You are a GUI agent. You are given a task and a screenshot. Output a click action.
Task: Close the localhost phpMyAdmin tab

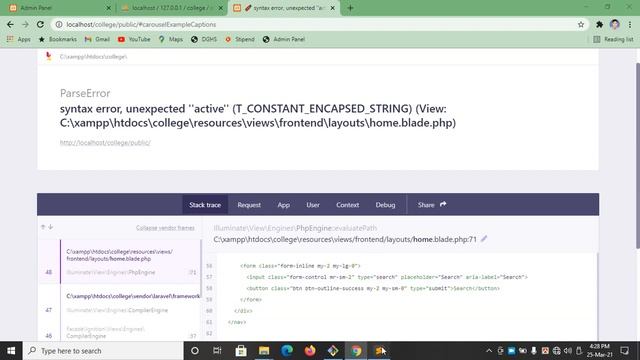pos(221,8)
